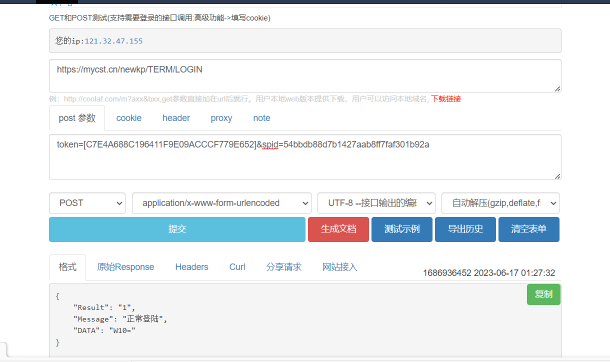
Task: Click the 测试示例 button
Action: click(x=402, y=229)
